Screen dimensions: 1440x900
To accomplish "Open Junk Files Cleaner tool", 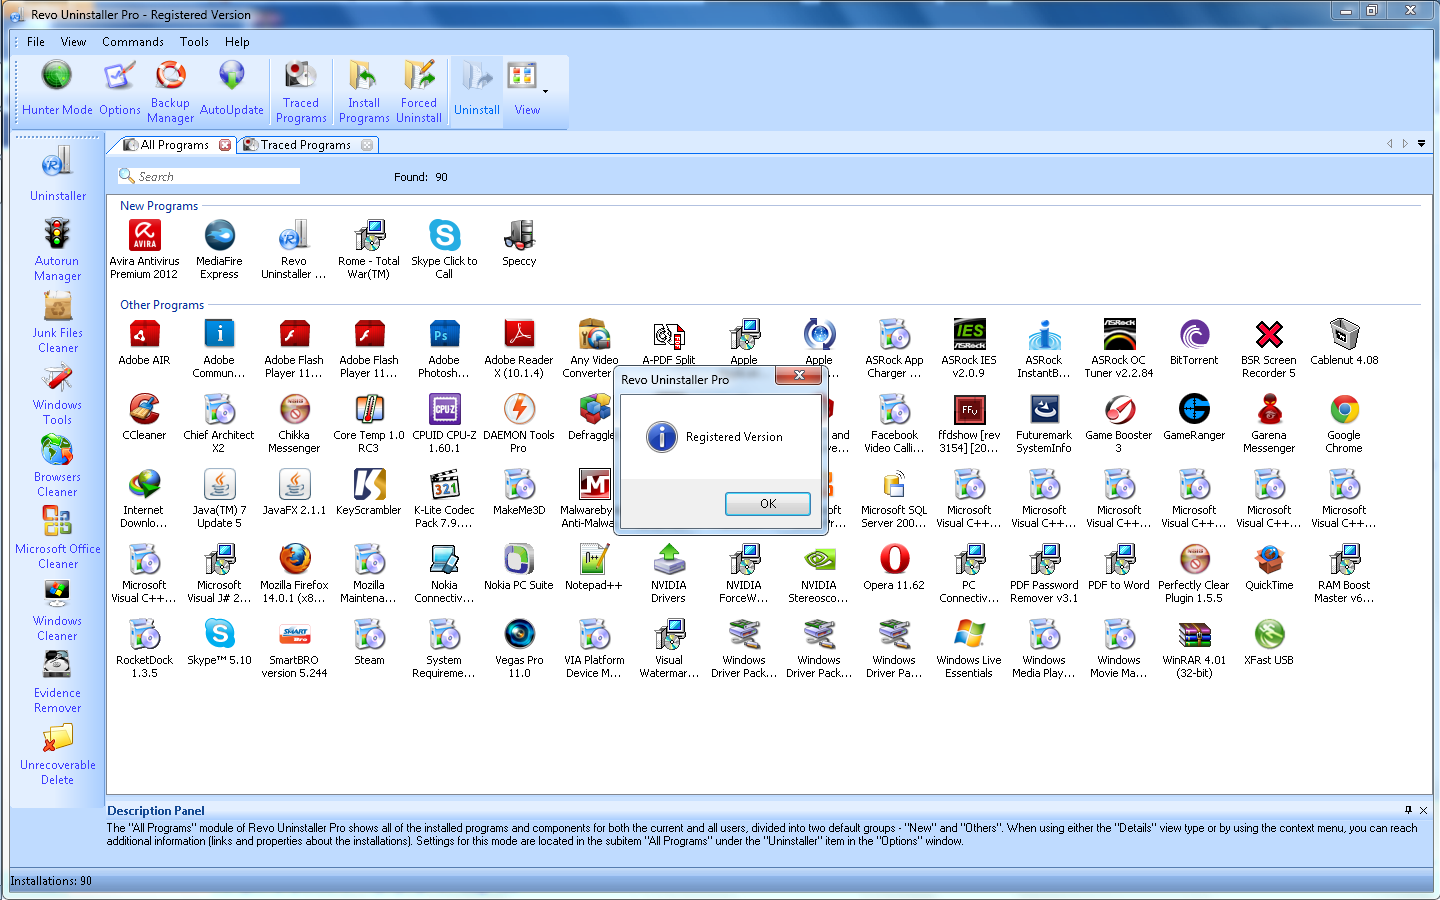I will coord(58,322).
